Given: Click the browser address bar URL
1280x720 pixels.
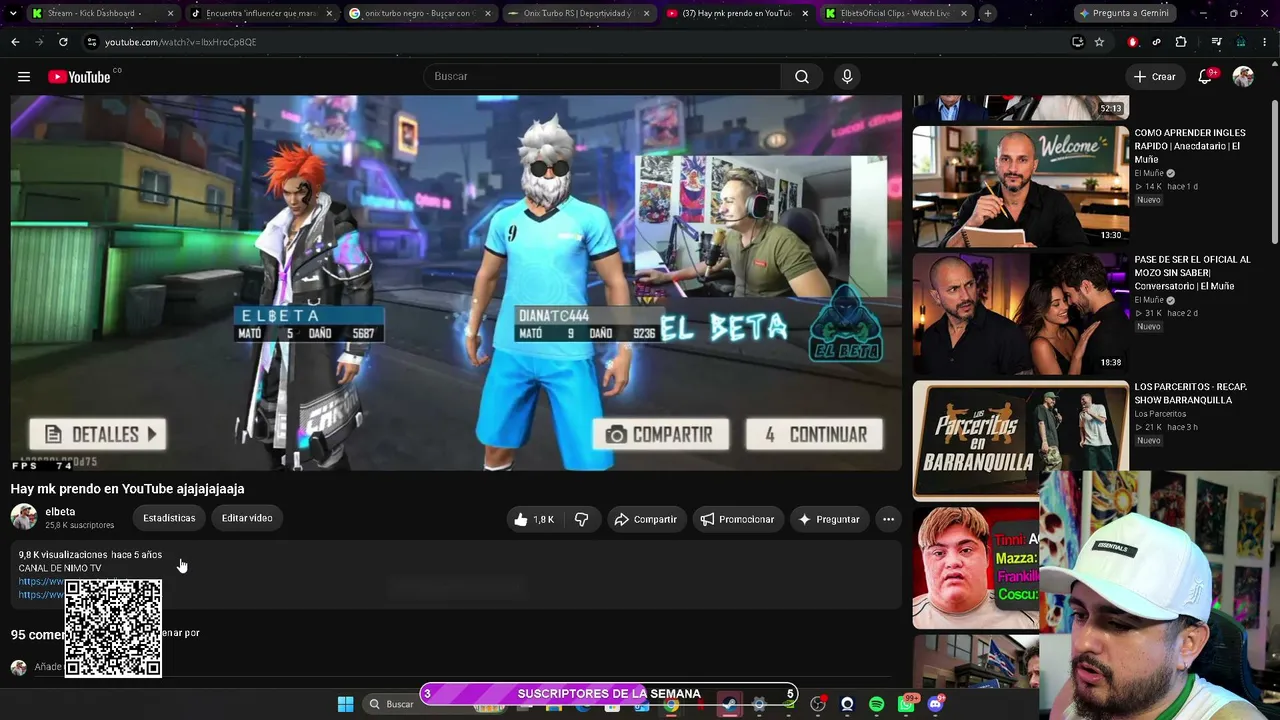Looking at the screenshot, I should pyautogui.click(x=181, y=42).
